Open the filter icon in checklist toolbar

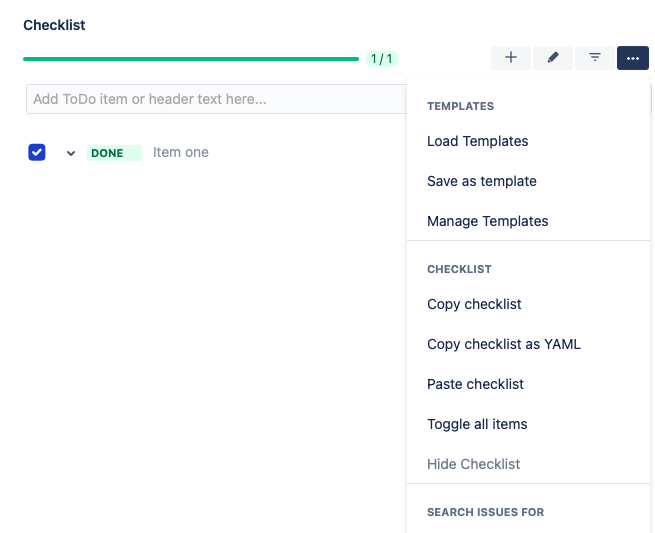595,58
